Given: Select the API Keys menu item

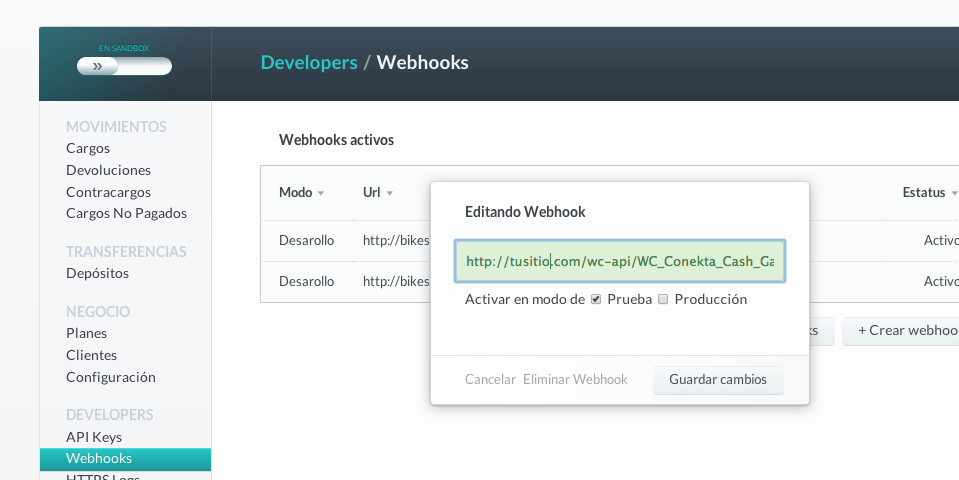Looking at the screenshot, I should tap(94, 437).
